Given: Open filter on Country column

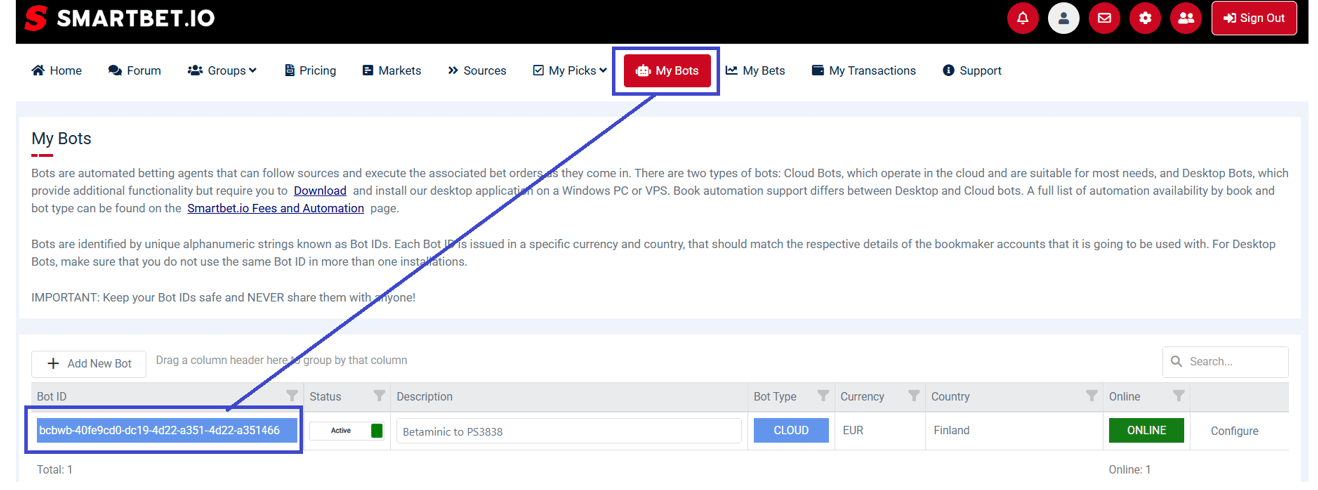Looking at the screenshot, I should (x=1091, y=396).
